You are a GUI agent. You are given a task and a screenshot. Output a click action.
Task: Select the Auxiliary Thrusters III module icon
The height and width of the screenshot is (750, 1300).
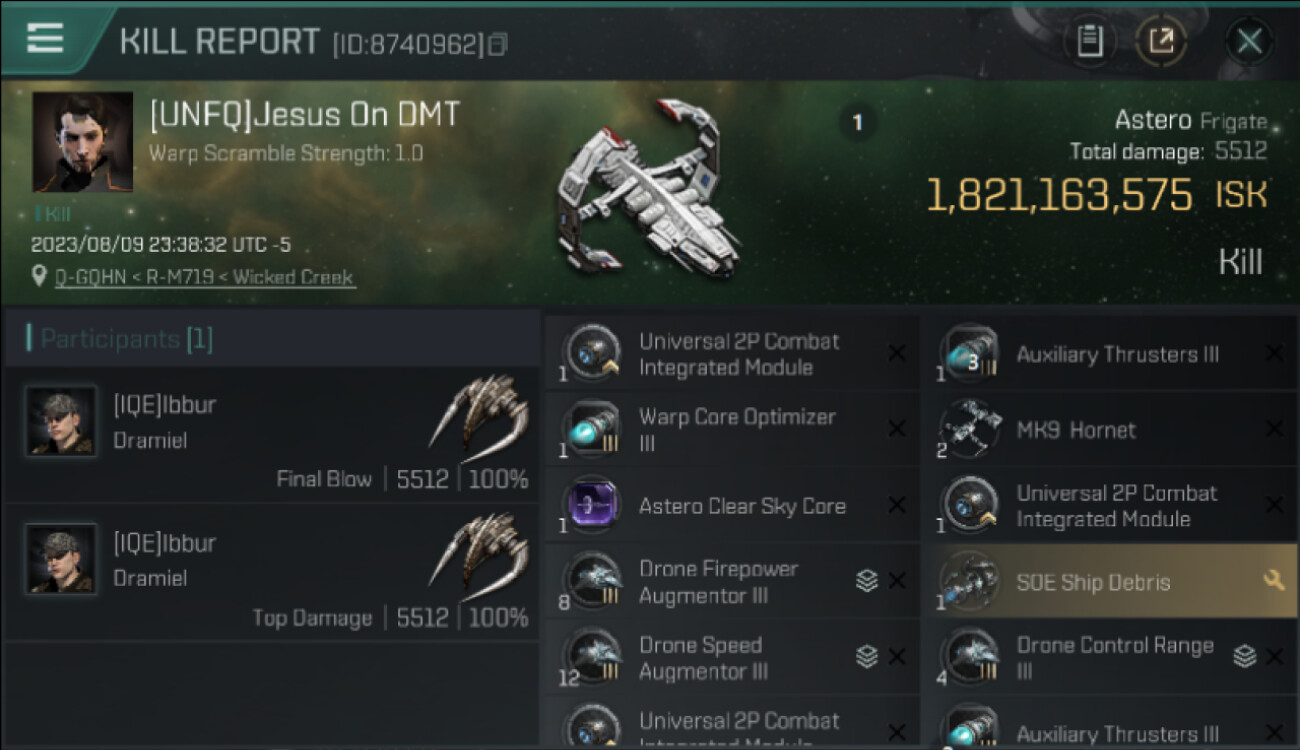(970, 354)
